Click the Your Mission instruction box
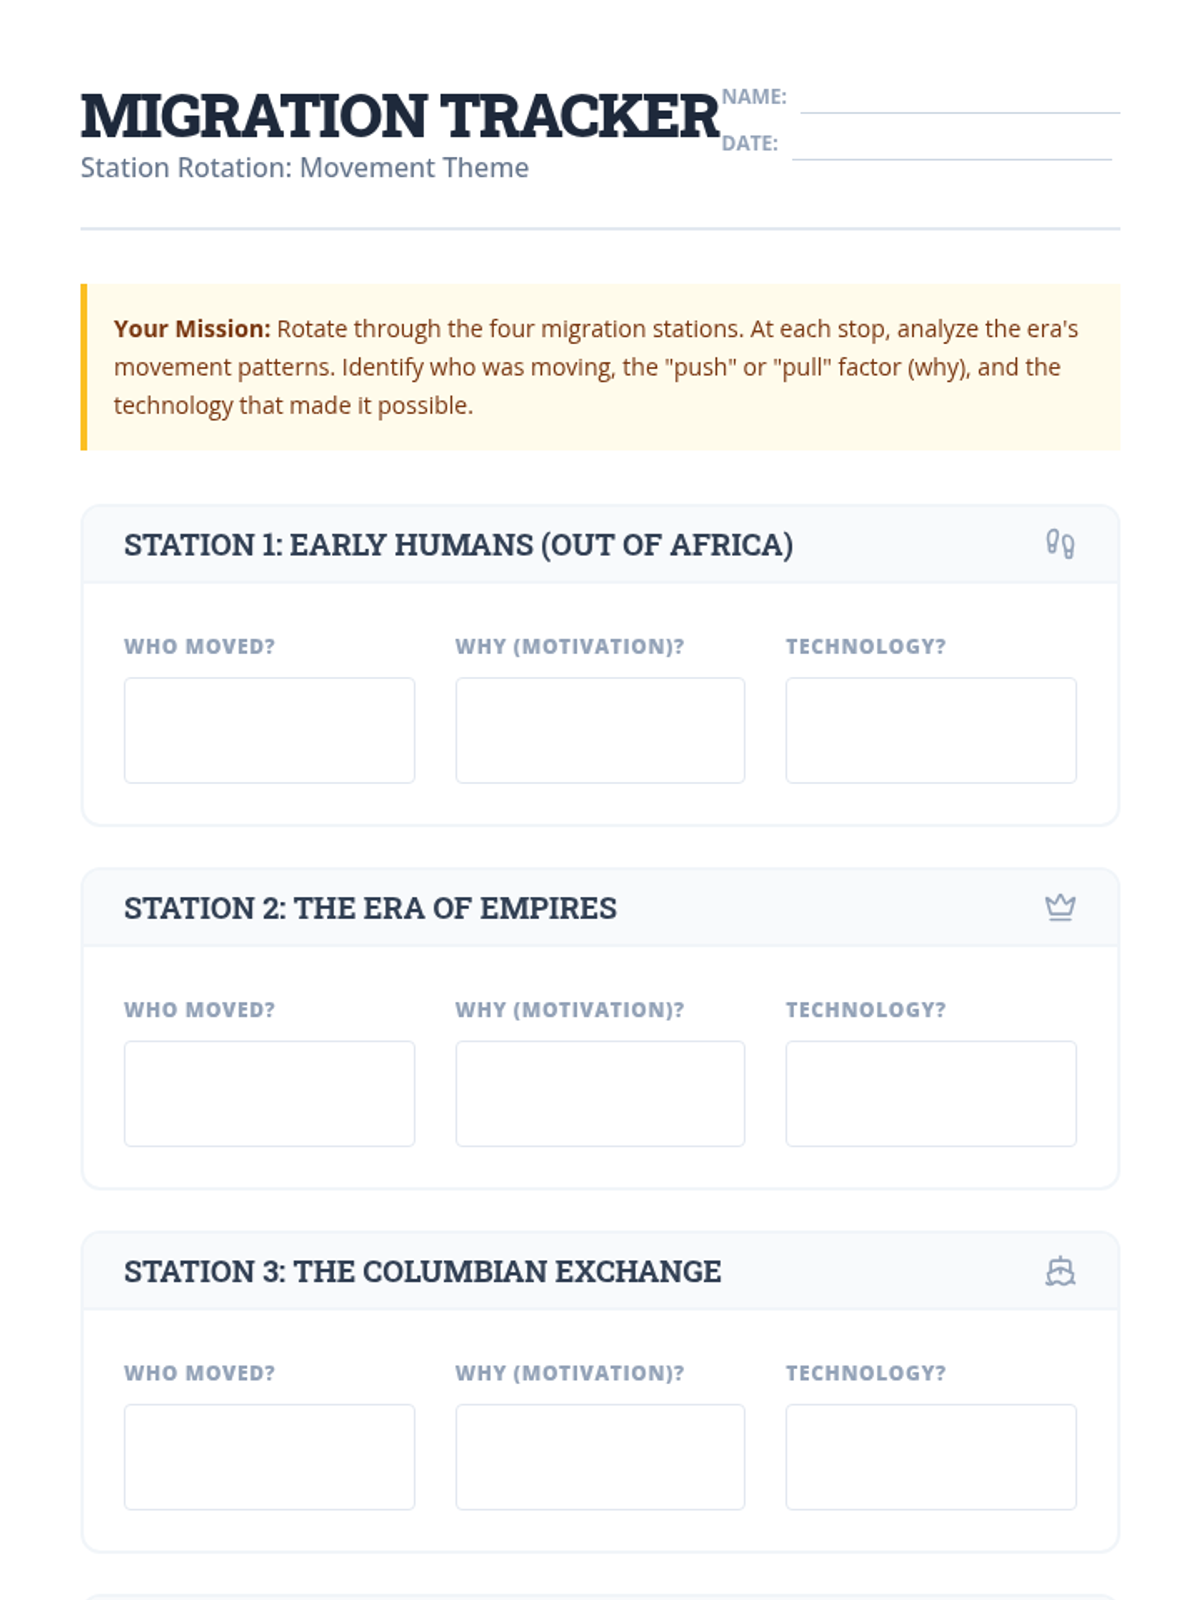The image size is (1200, 1600). point(600,367)
